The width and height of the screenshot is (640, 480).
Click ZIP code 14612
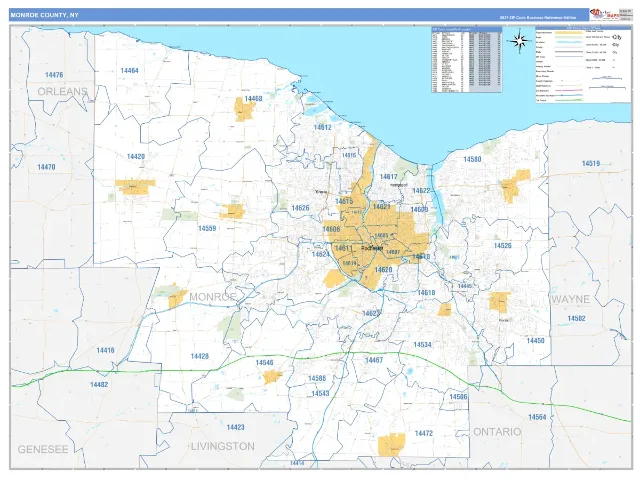322,127
